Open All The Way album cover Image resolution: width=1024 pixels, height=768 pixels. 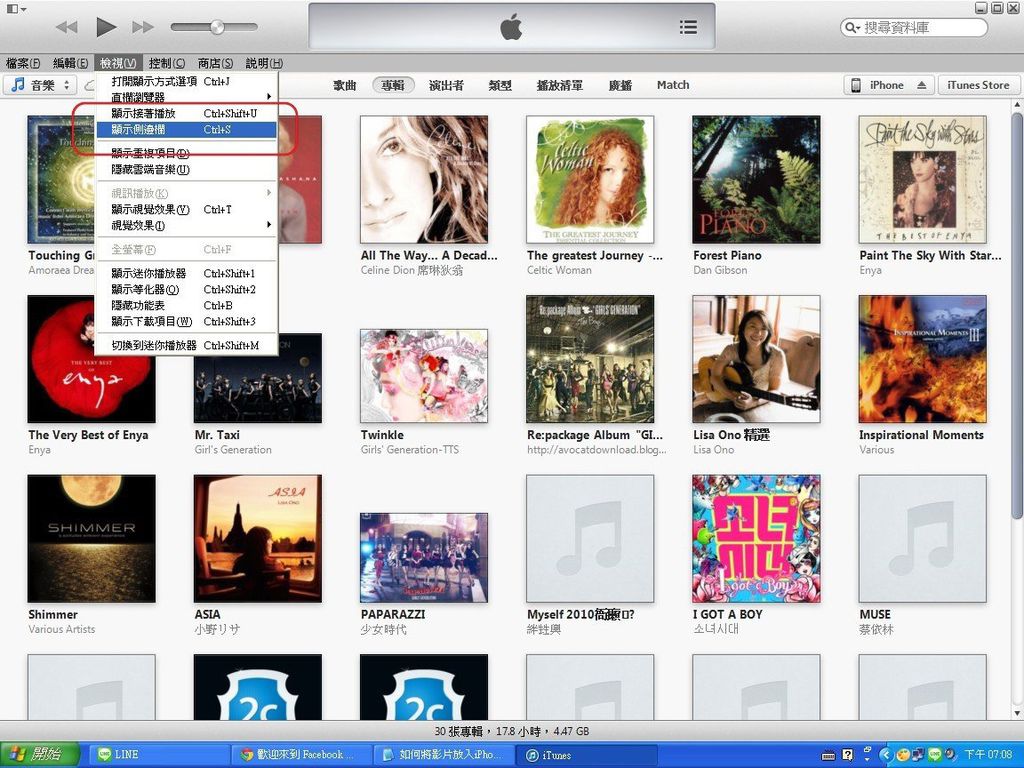pyautogui.click(x=424, y=180)
